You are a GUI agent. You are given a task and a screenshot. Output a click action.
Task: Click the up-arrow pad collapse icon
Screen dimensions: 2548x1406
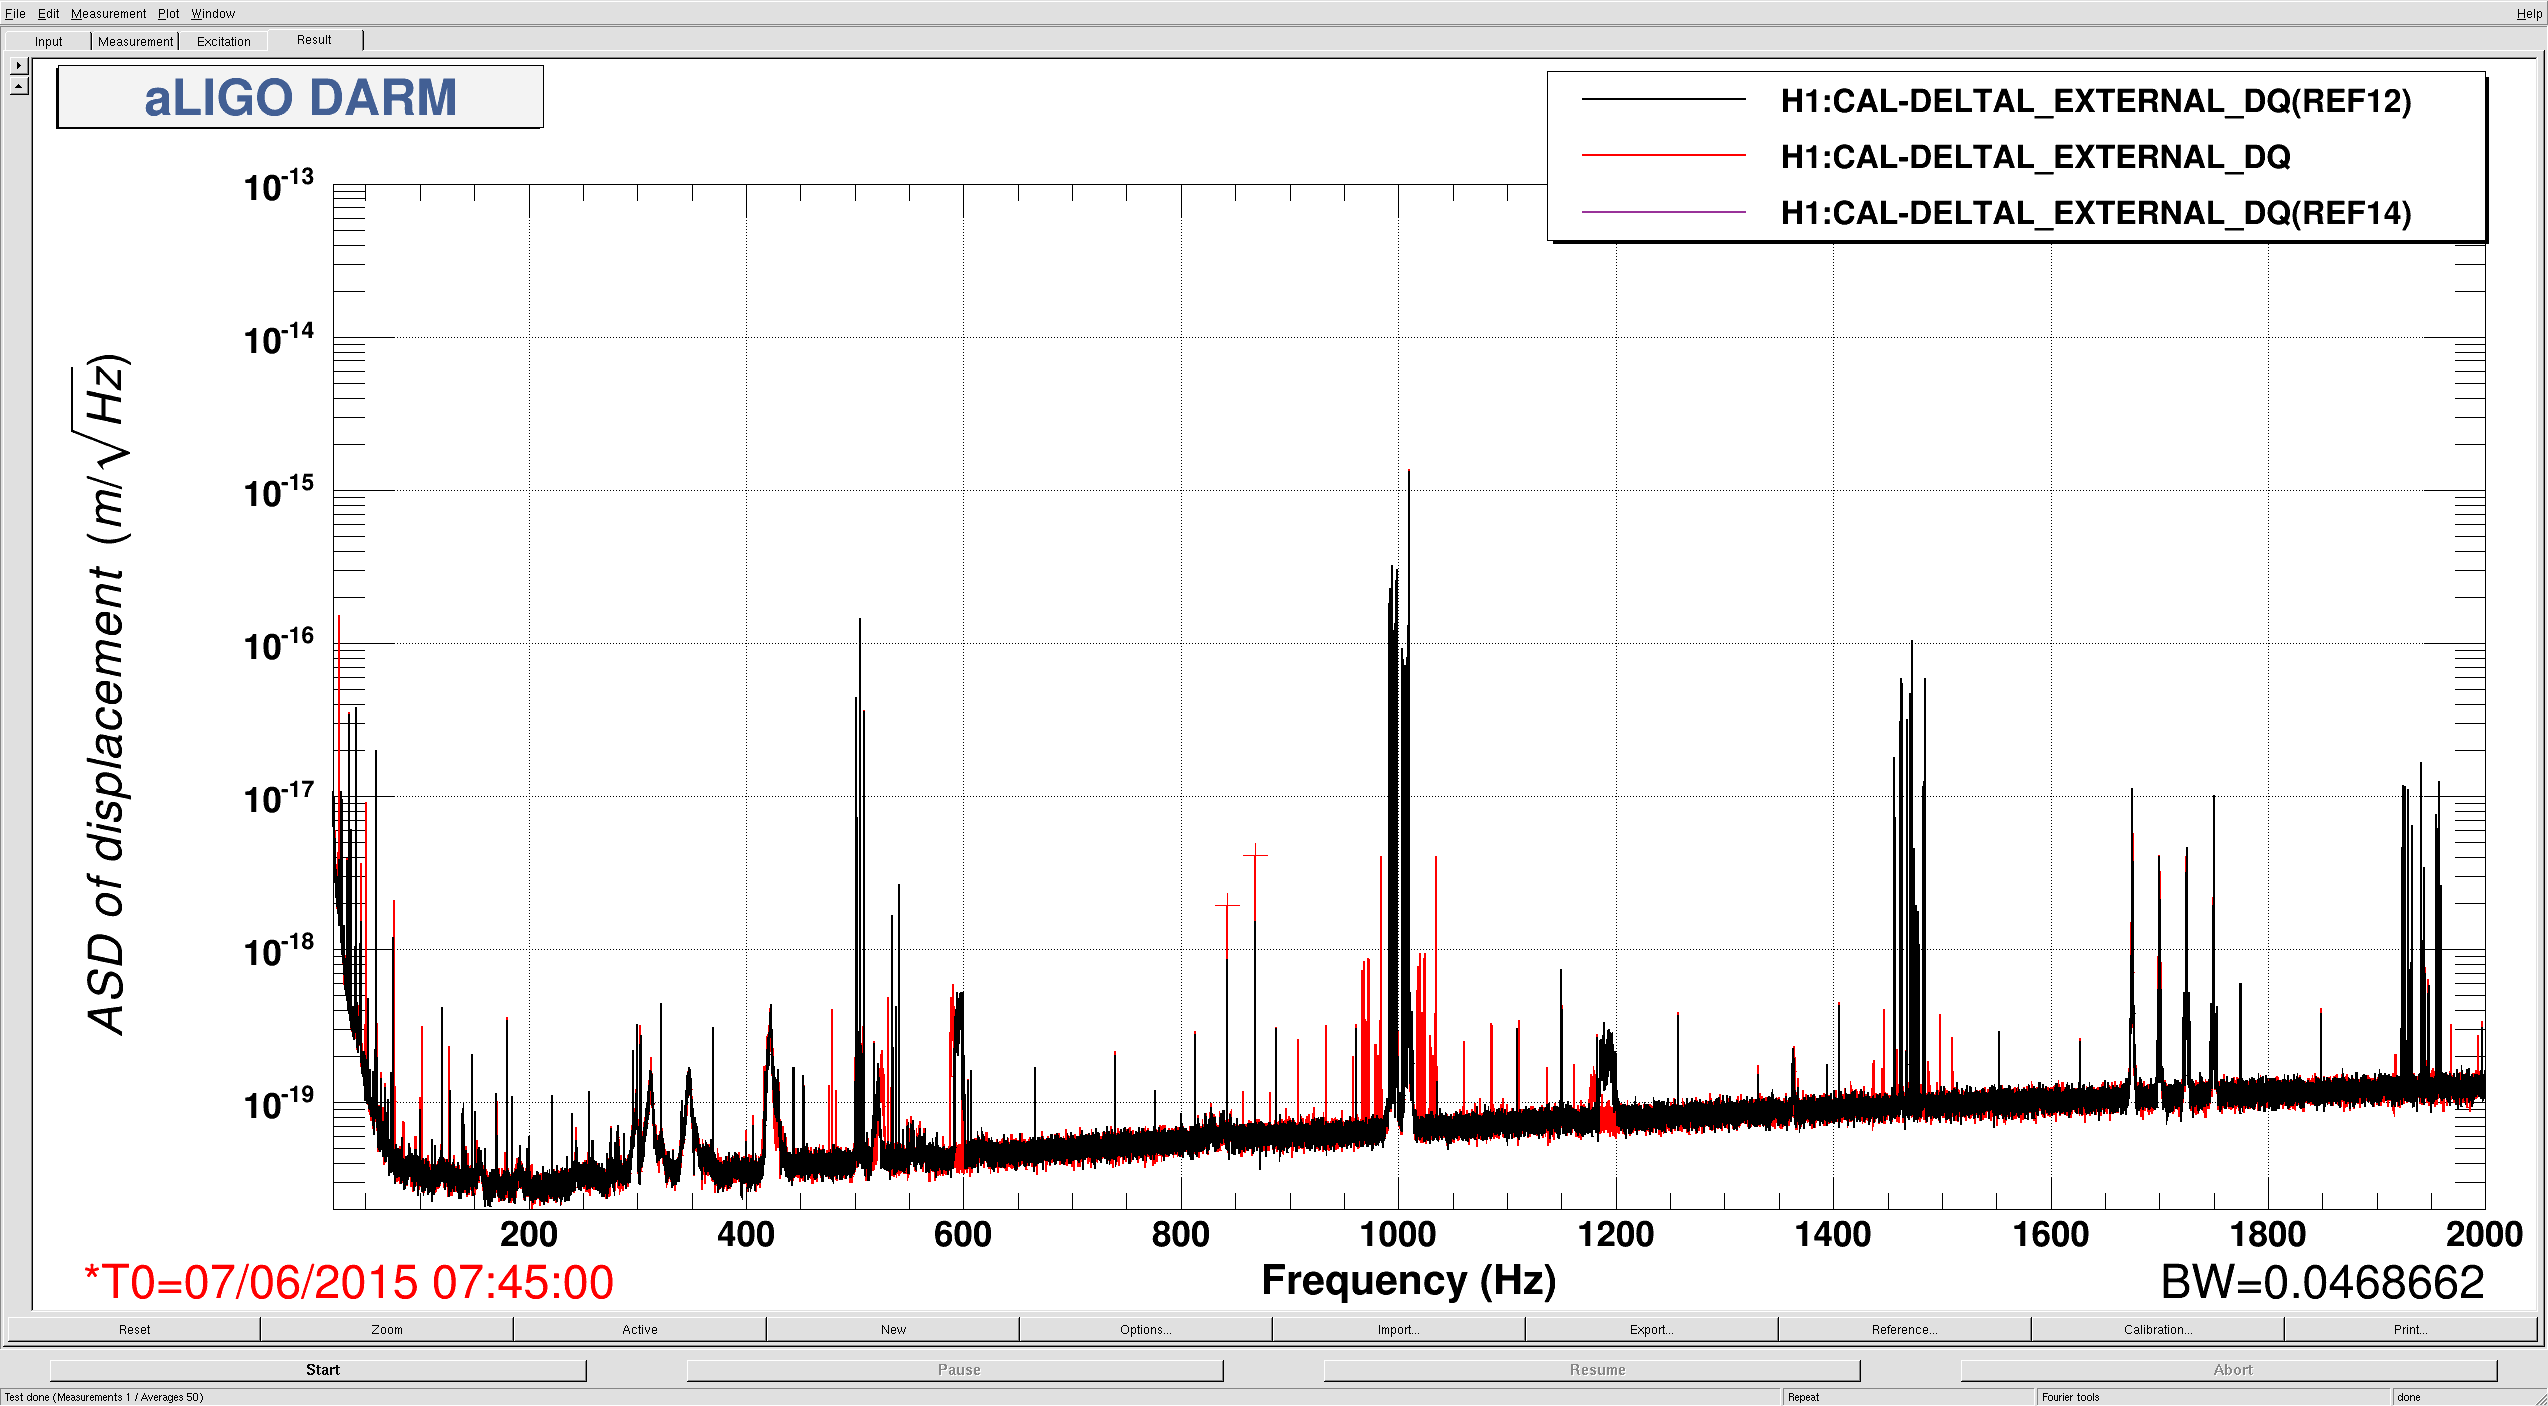(x=19, y=86)
